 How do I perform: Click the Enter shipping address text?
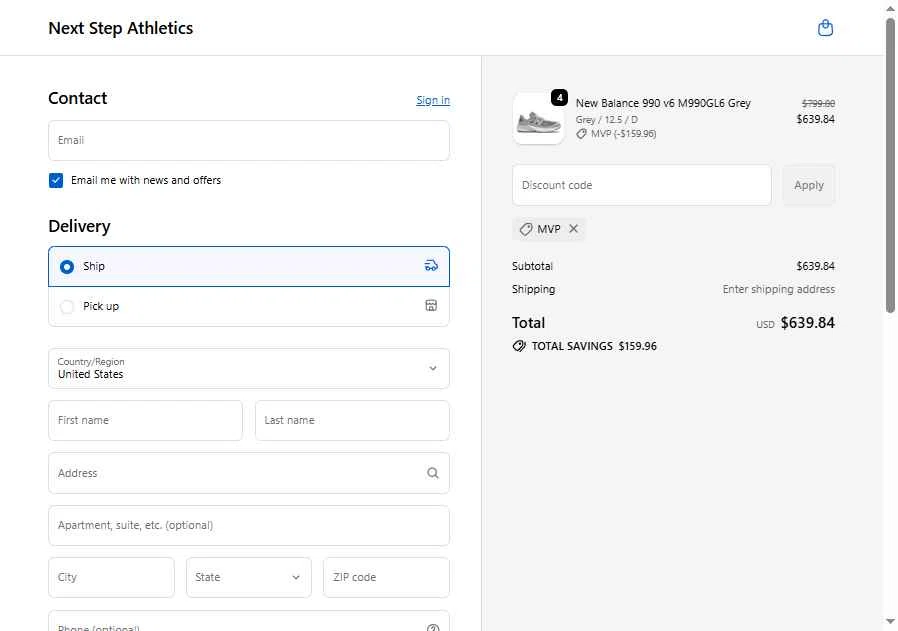[778, 289]
